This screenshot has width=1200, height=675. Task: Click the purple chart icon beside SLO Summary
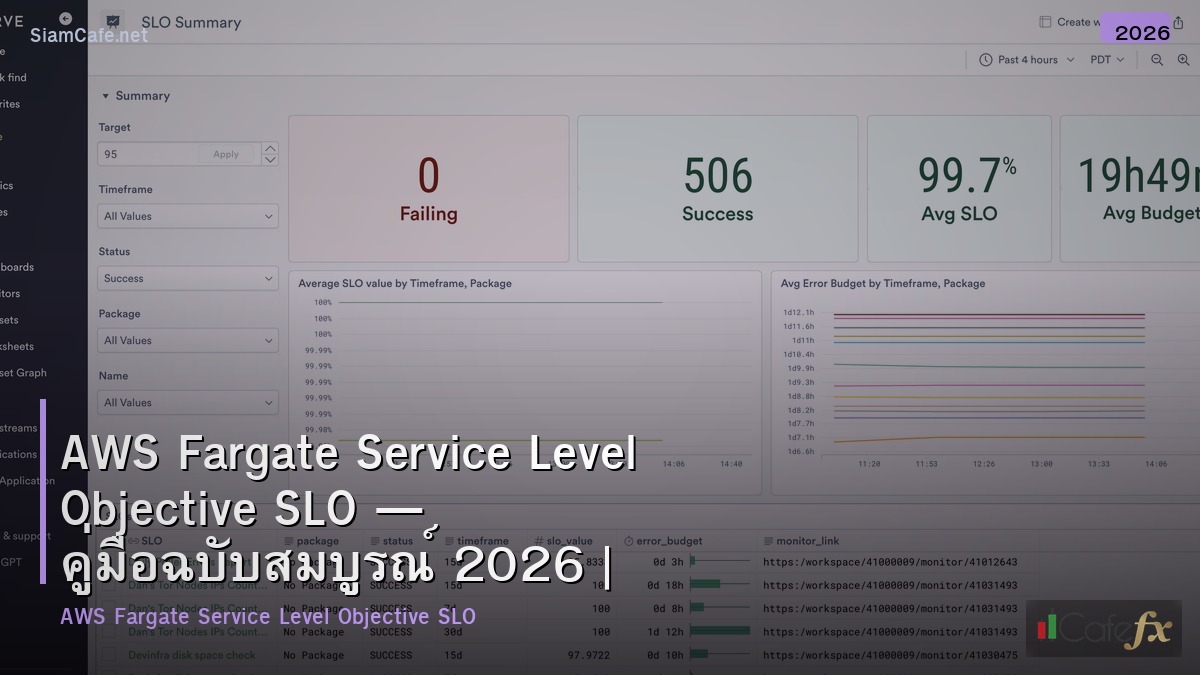[x=113, y=21]
